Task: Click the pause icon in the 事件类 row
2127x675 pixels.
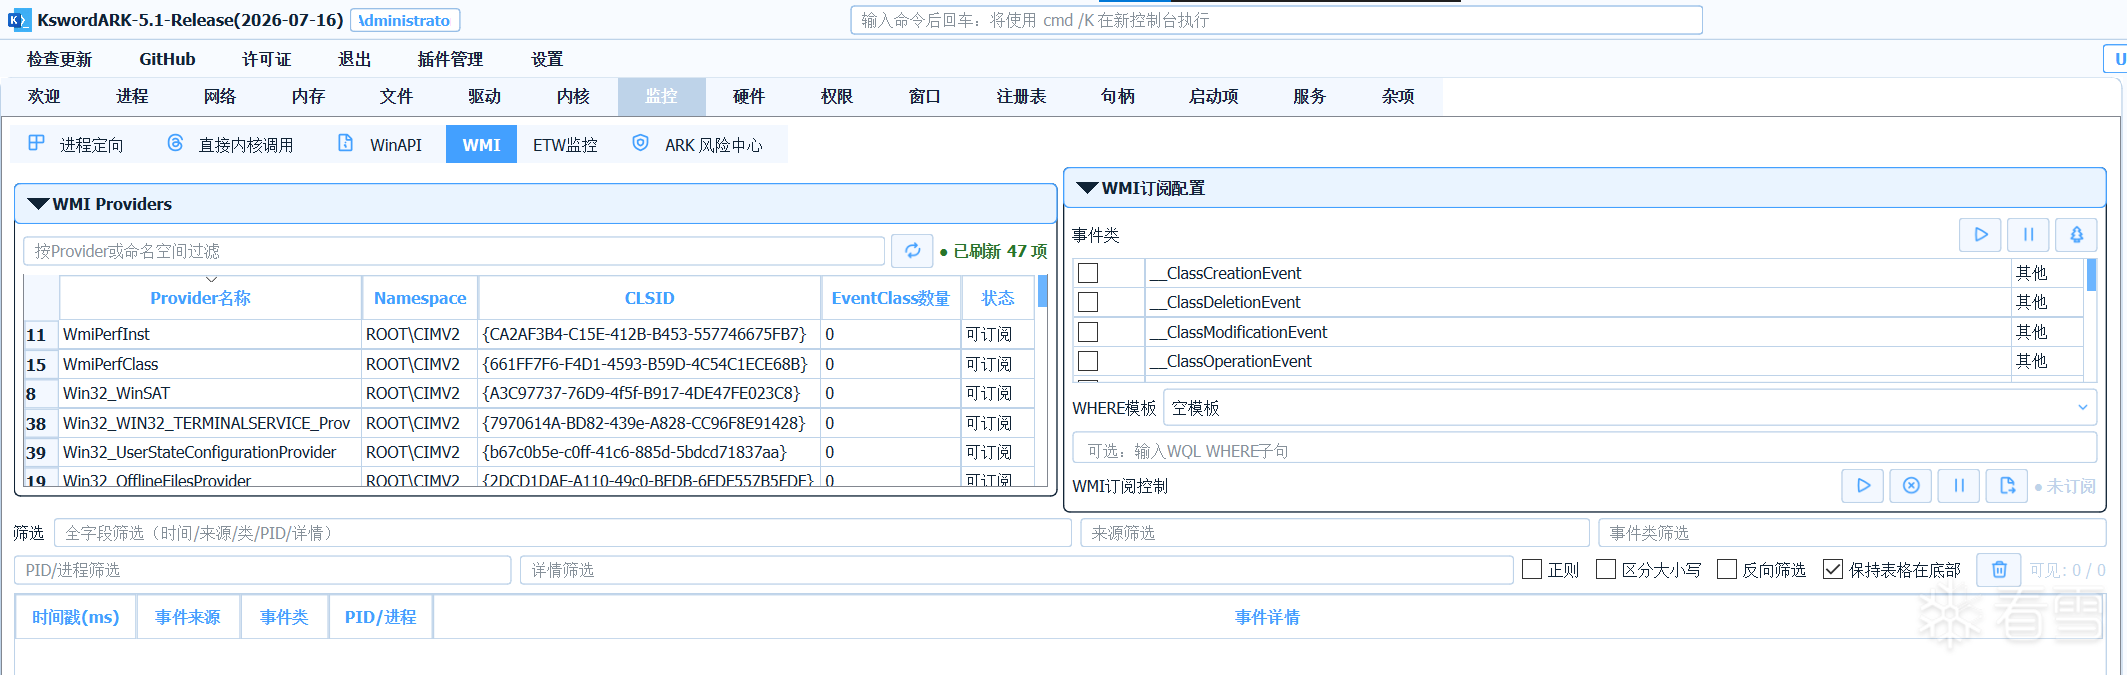Action: [x=2028, y=235]
